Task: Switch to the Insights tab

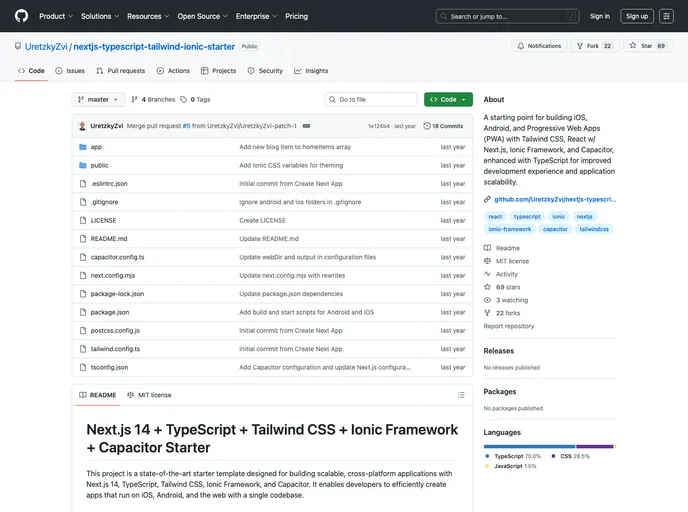Action: click(x=311, y=71)
